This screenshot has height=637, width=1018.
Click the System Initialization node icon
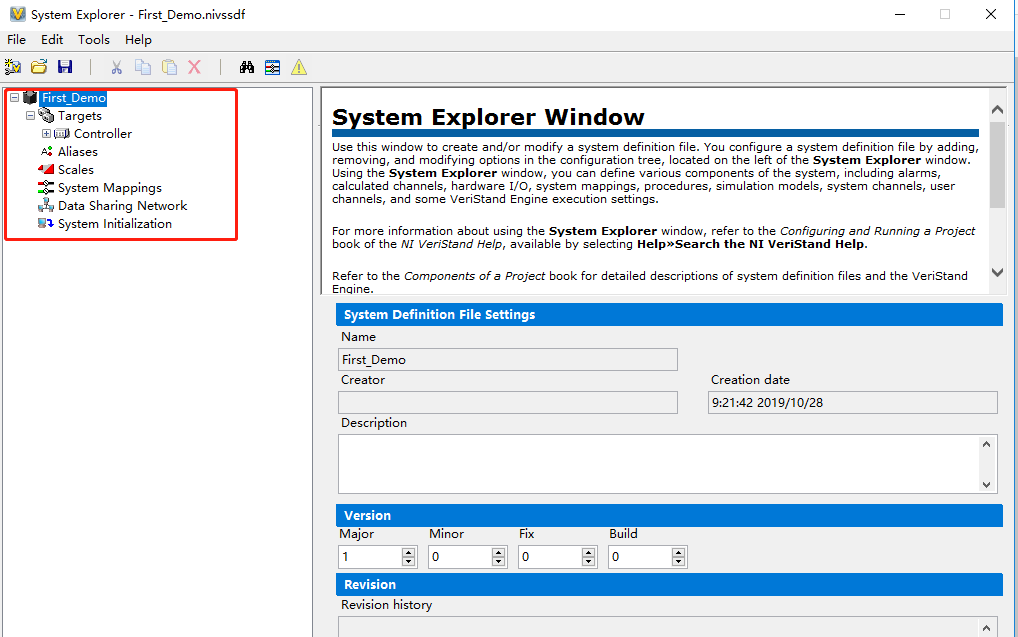tap(46, 223)
